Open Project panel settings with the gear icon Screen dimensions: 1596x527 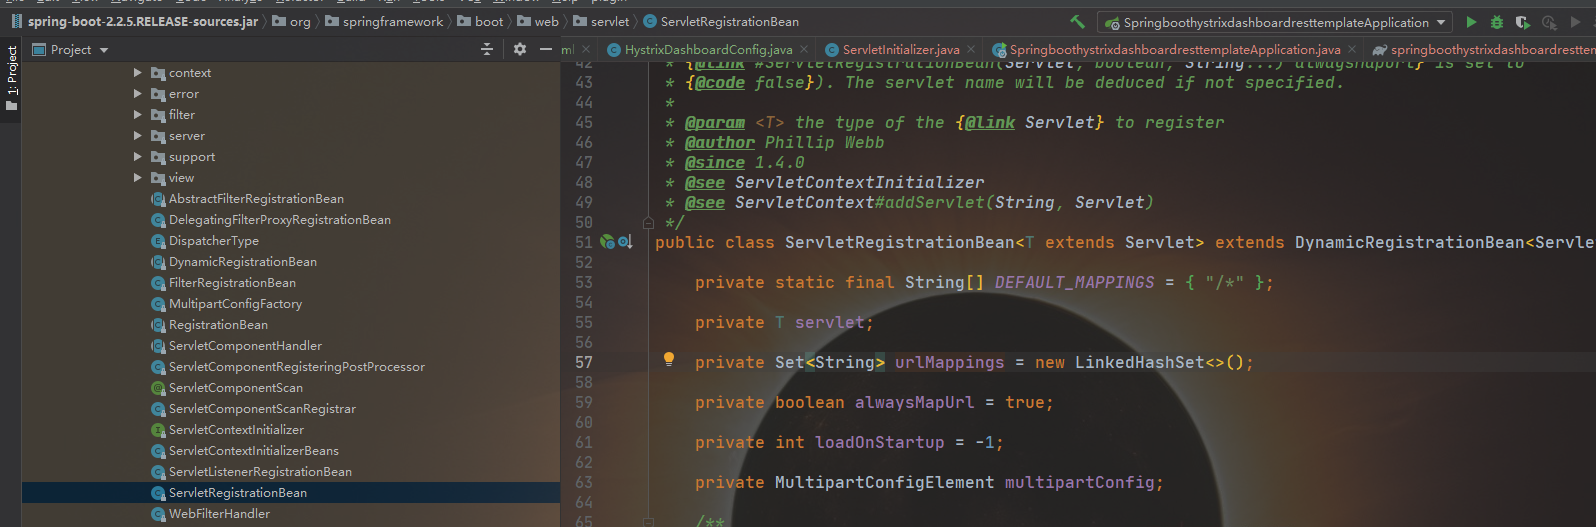[520, 49]
